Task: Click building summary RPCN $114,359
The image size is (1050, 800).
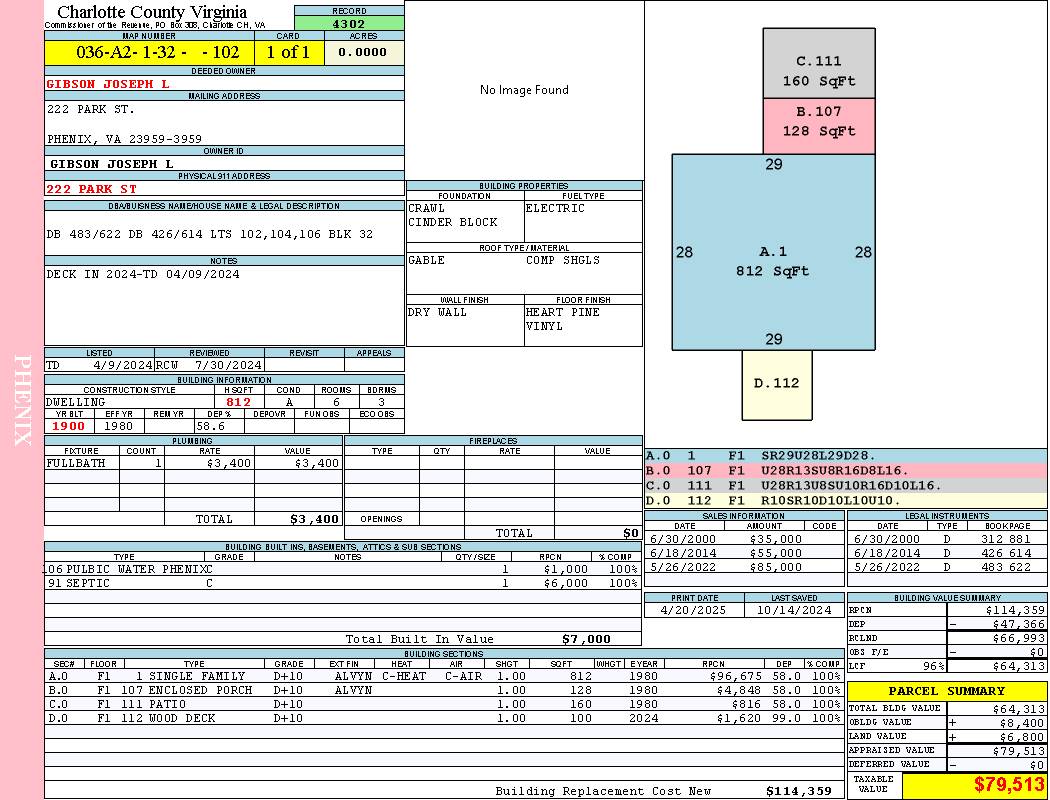Action: (x=1015, y=610)
